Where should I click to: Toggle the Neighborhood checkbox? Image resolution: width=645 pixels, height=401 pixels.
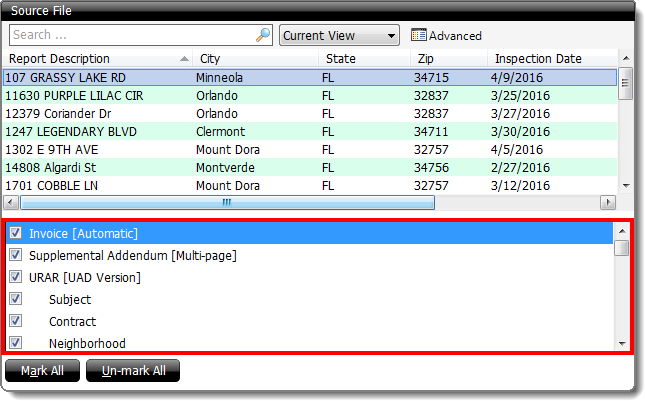tap(15, 343)
